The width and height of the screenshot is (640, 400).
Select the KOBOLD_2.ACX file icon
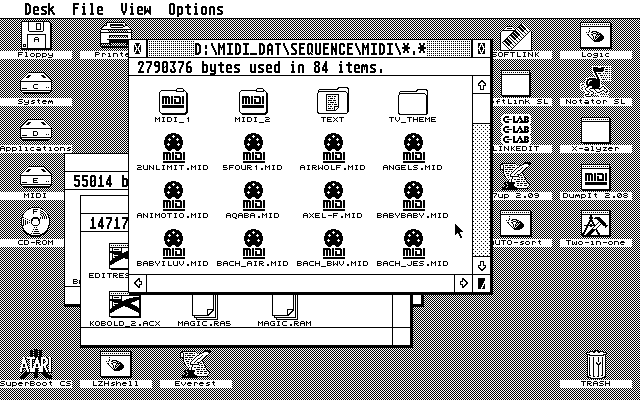pyautogui.click(x=124, y=304)
